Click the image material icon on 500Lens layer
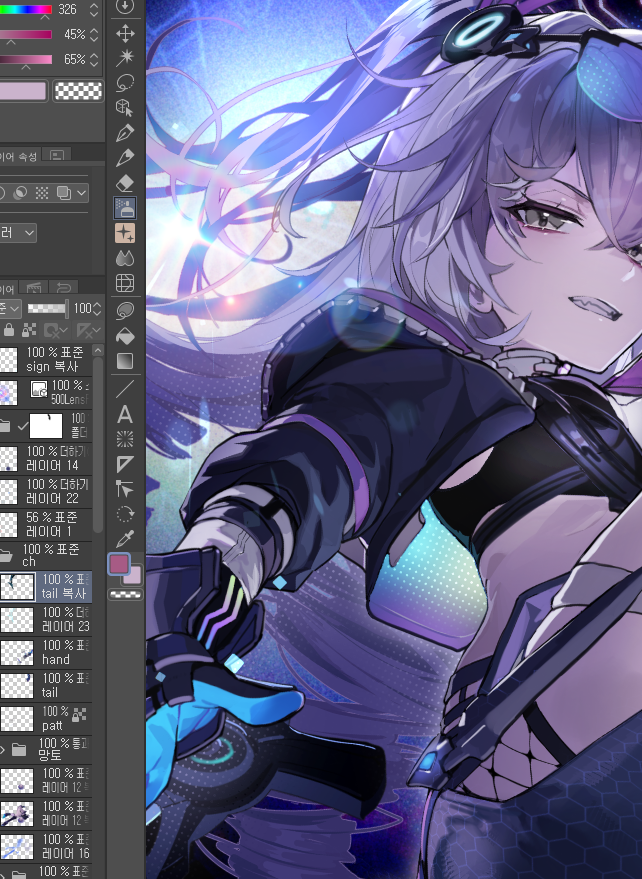Viewport: 642px width, 879px height. coord(39,389)
